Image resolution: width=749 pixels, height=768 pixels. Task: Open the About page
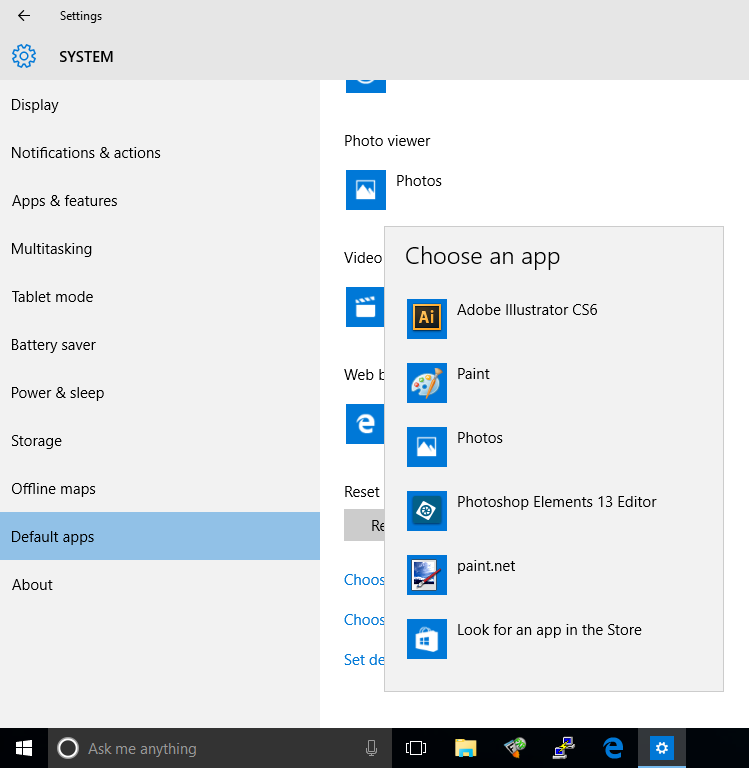160,584
